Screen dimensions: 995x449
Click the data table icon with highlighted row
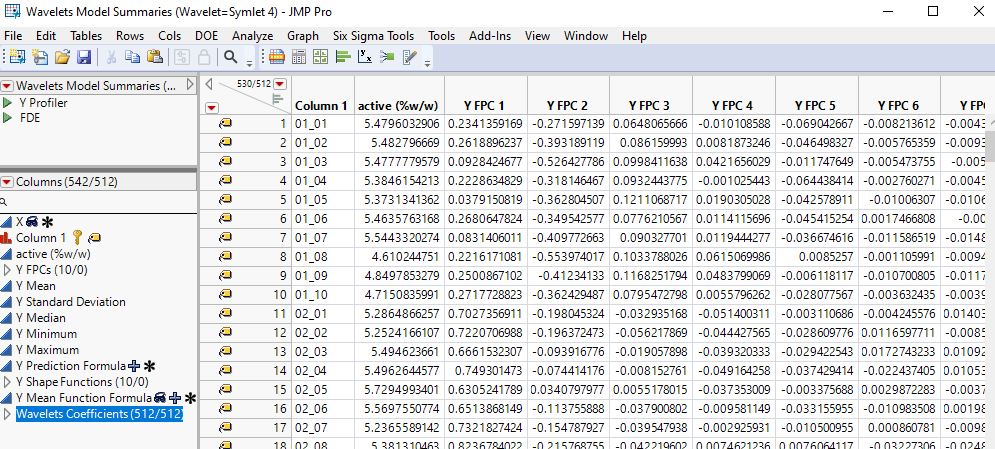coord(275,57)
